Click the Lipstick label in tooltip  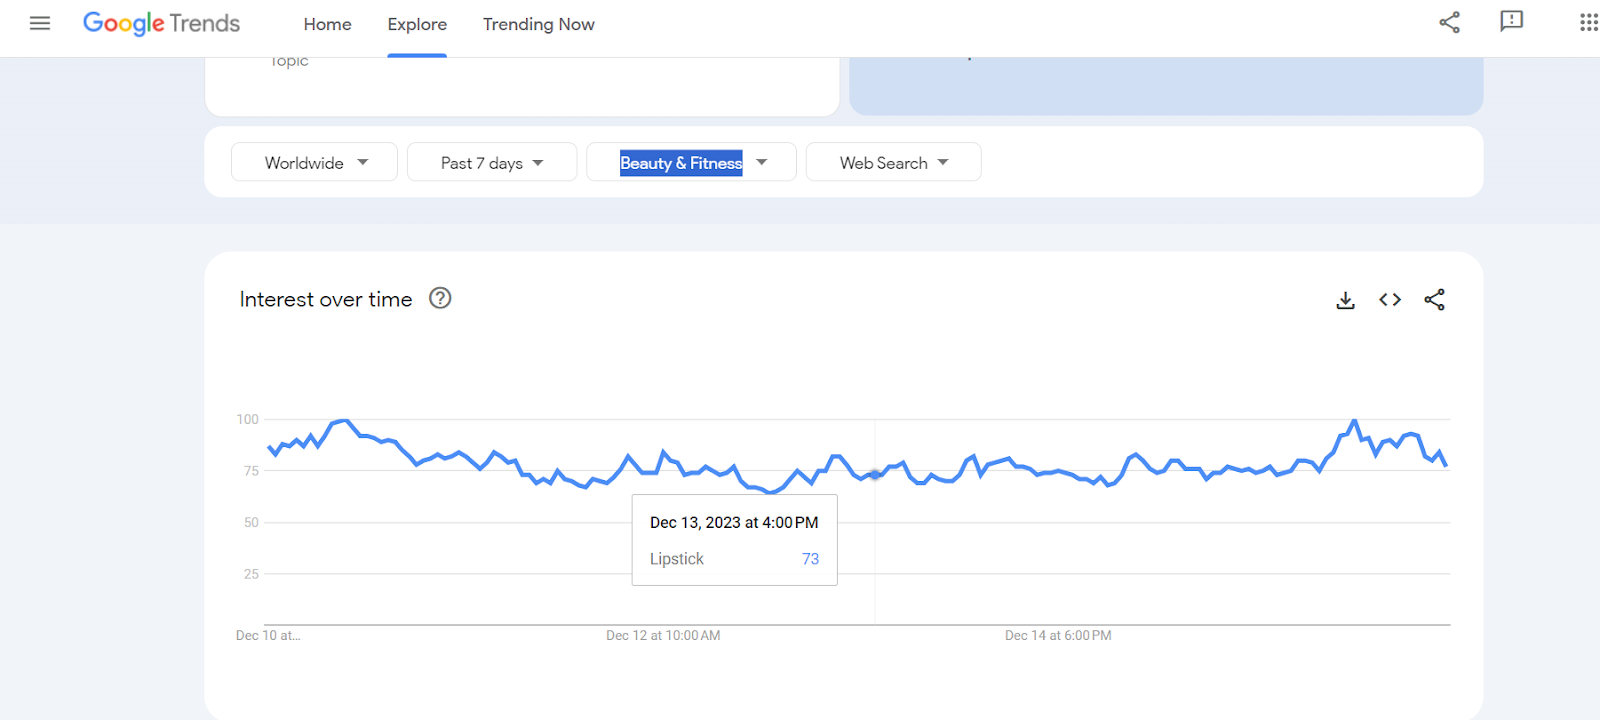(x=677, y=559)
